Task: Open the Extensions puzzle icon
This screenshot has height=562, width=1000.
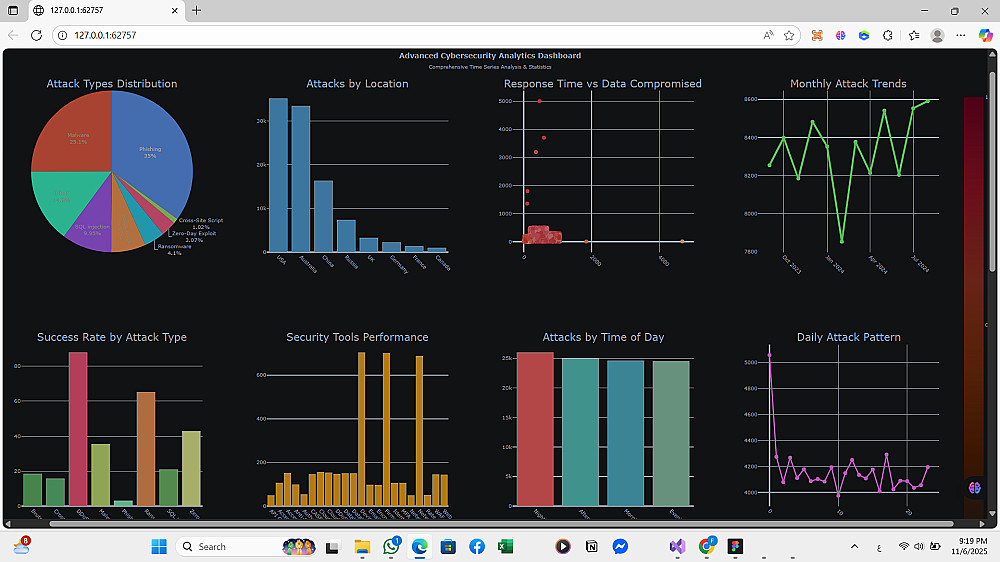Action: tap(888, 35)
